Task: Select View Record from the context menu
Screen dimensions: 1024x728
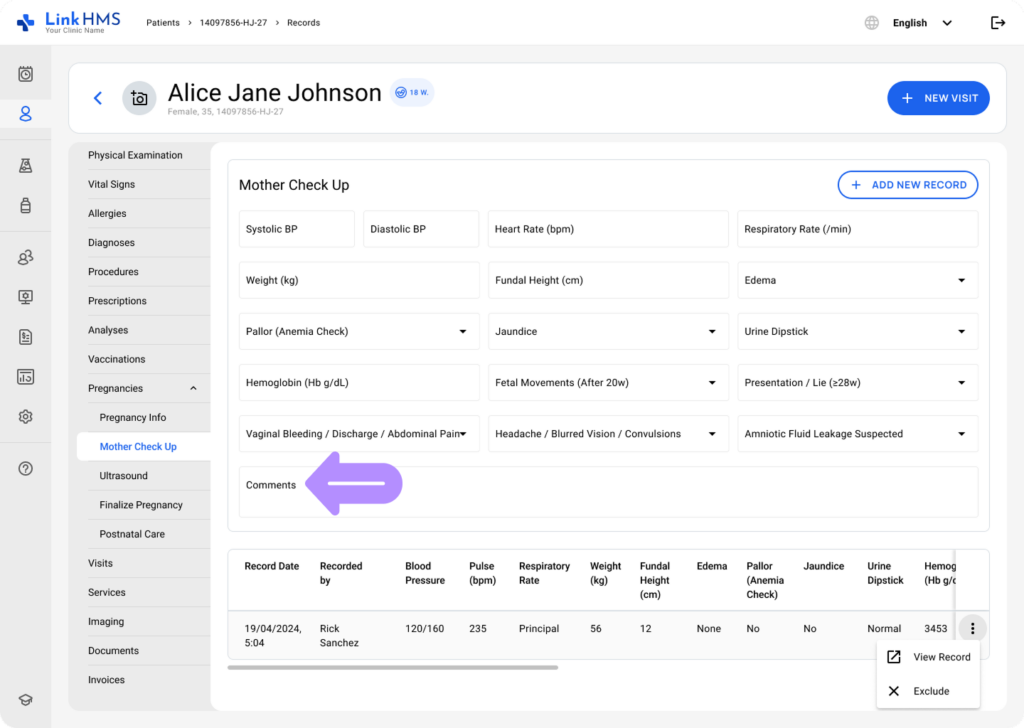Action: pyautogui.click(x=929, y=657)
